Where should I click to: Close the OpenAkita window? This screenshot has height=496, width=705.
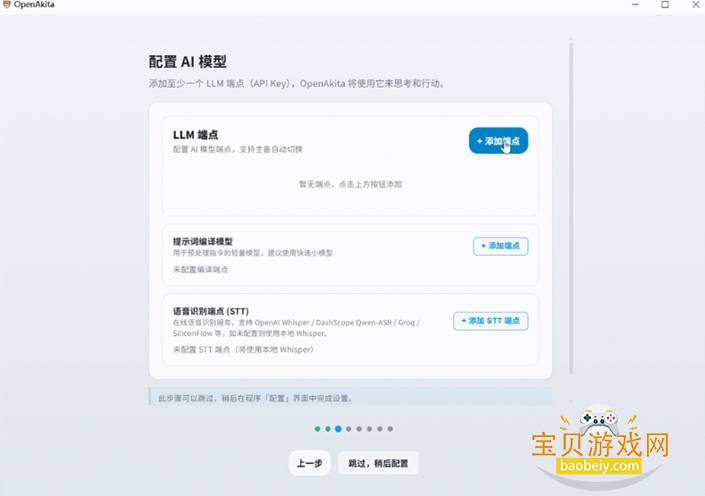[x=693, y=5]
